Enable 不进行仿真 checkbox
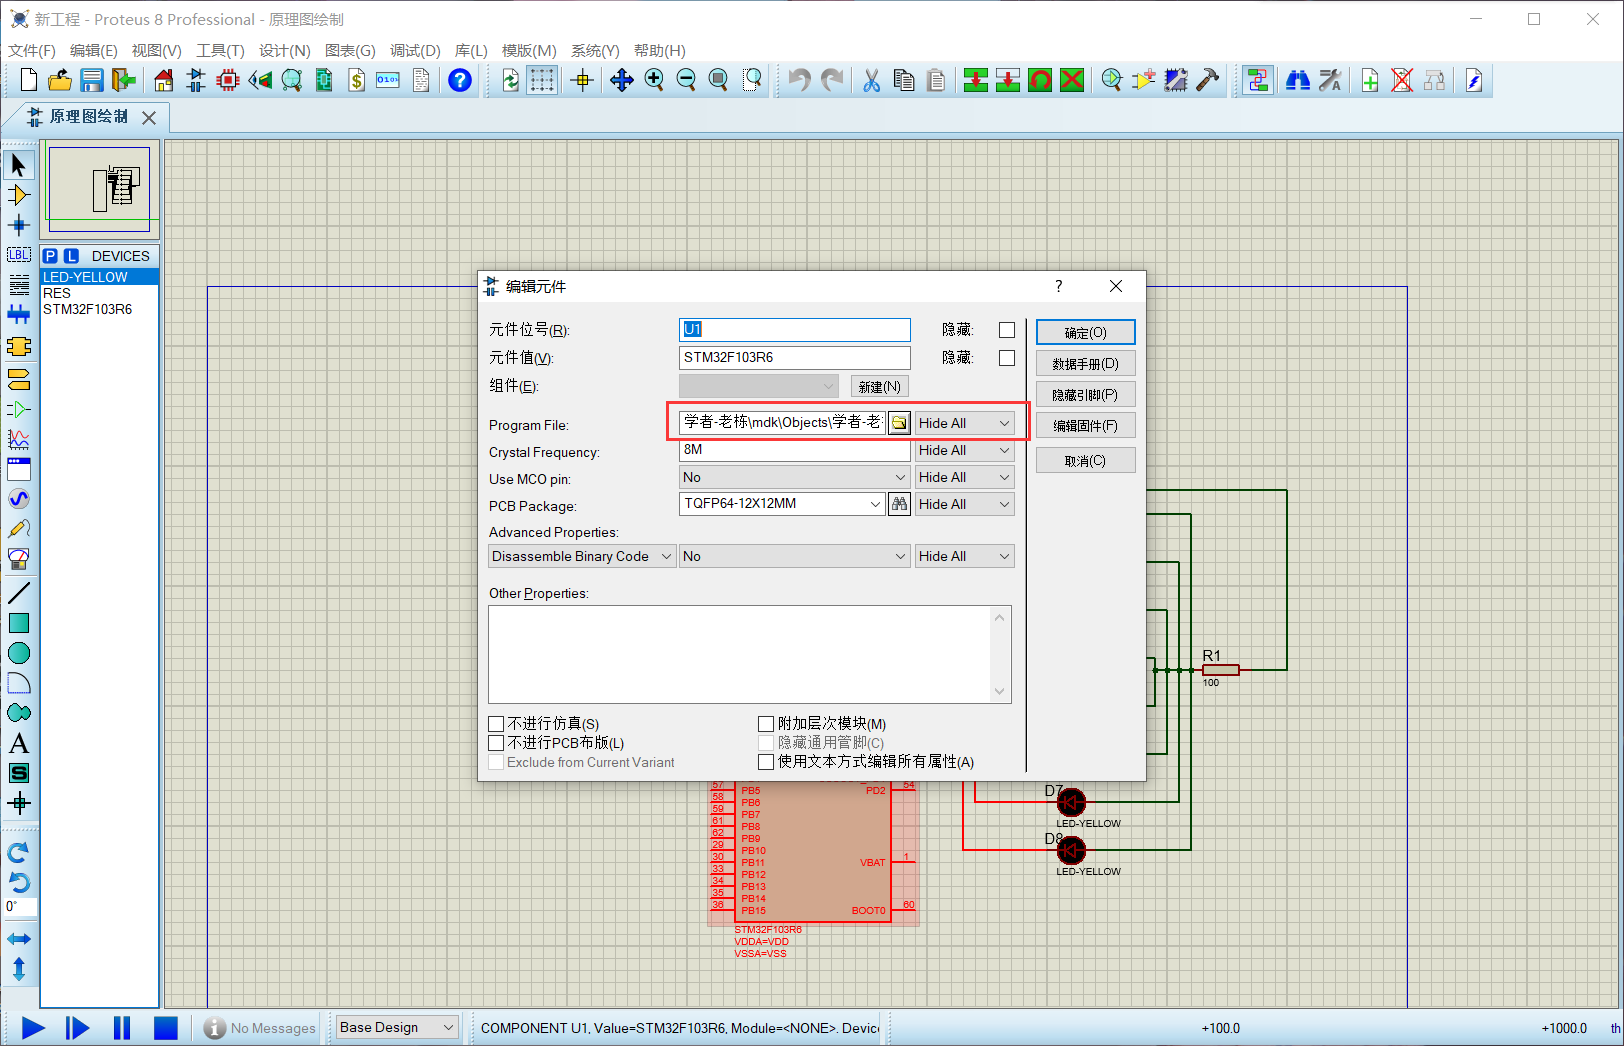Viewport: 1624px width, 1046px height. pos(496,723)
